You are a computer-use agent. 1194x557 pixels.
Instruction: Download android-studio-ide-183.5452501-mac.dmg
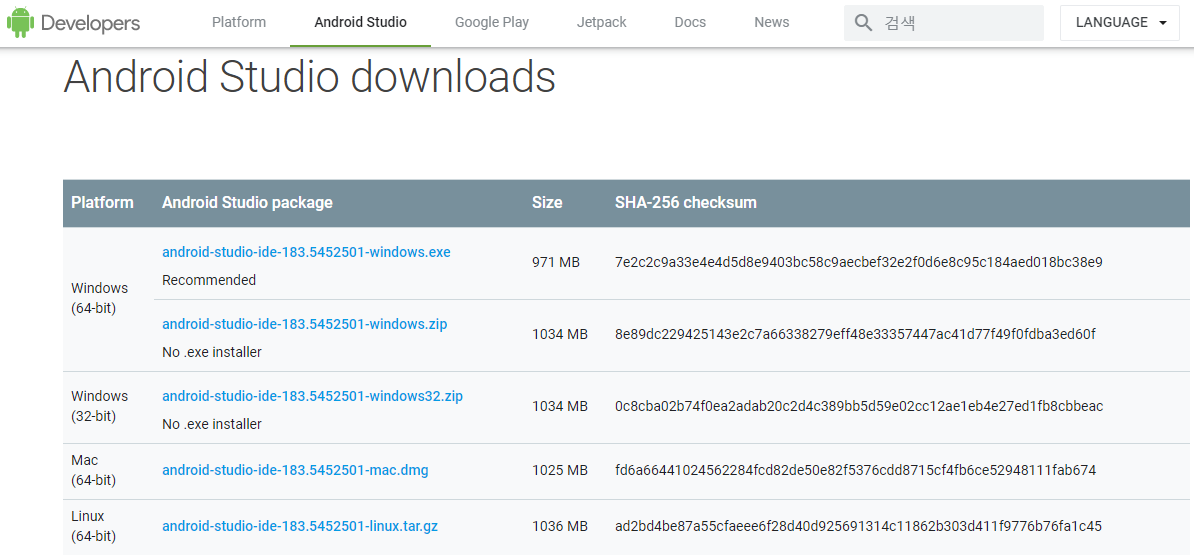(295, 470)
